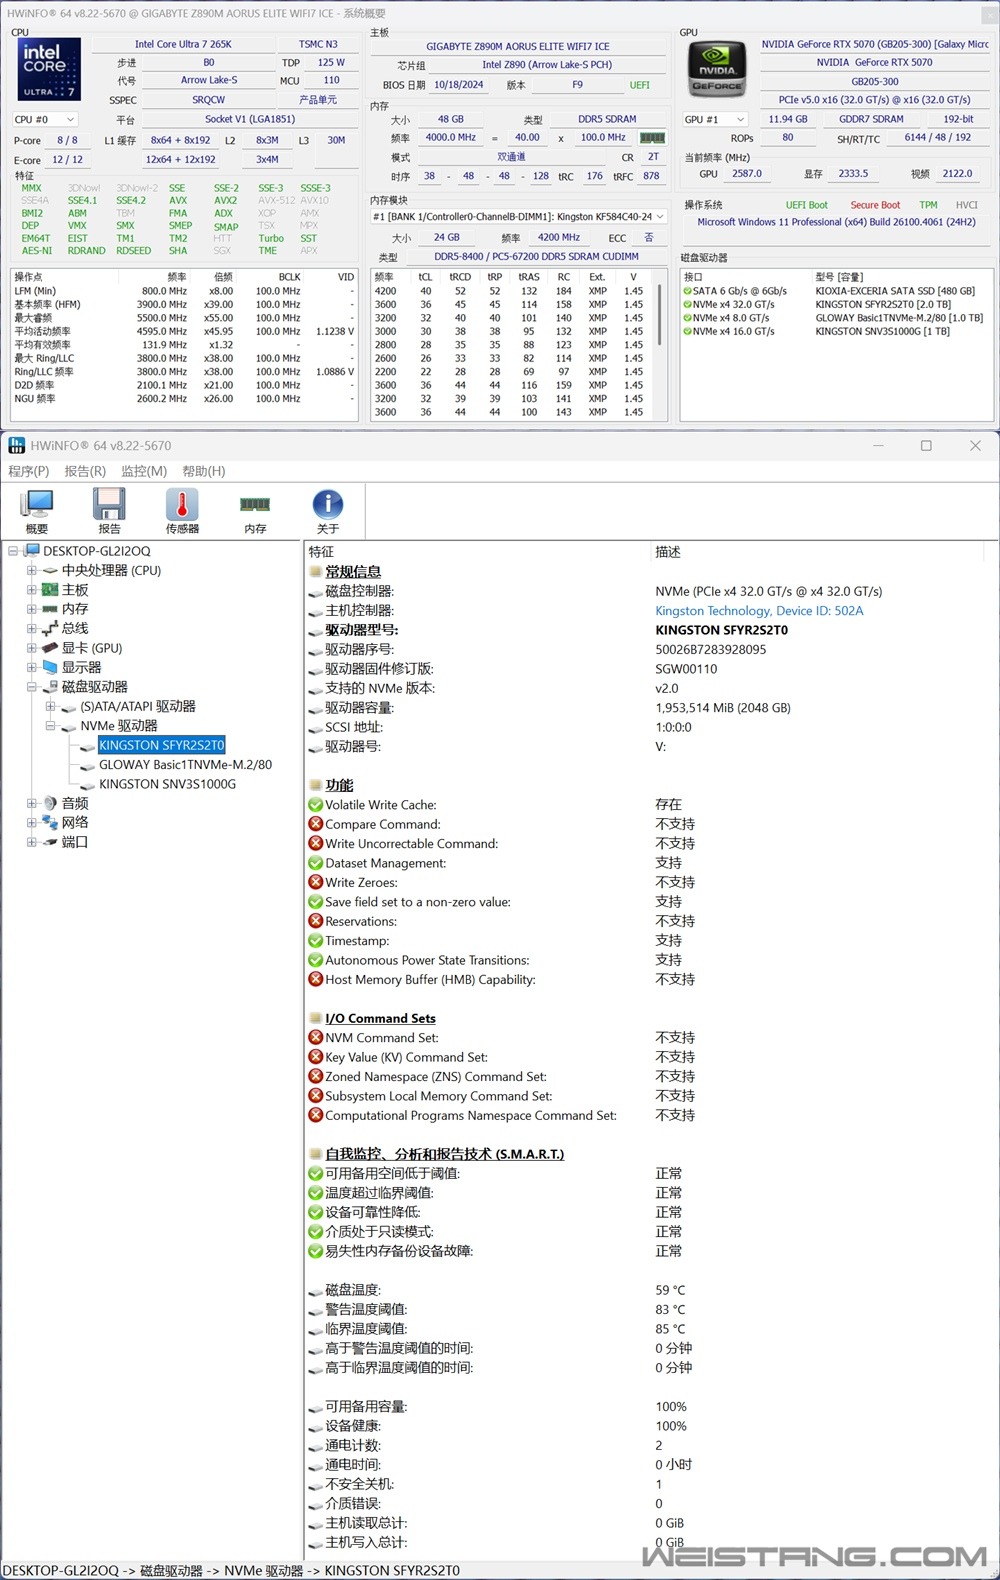The image size is (1000, 1580).
Task: Click the Host Memory Buffer (HMB) Capability row
Action: [647, 979]
